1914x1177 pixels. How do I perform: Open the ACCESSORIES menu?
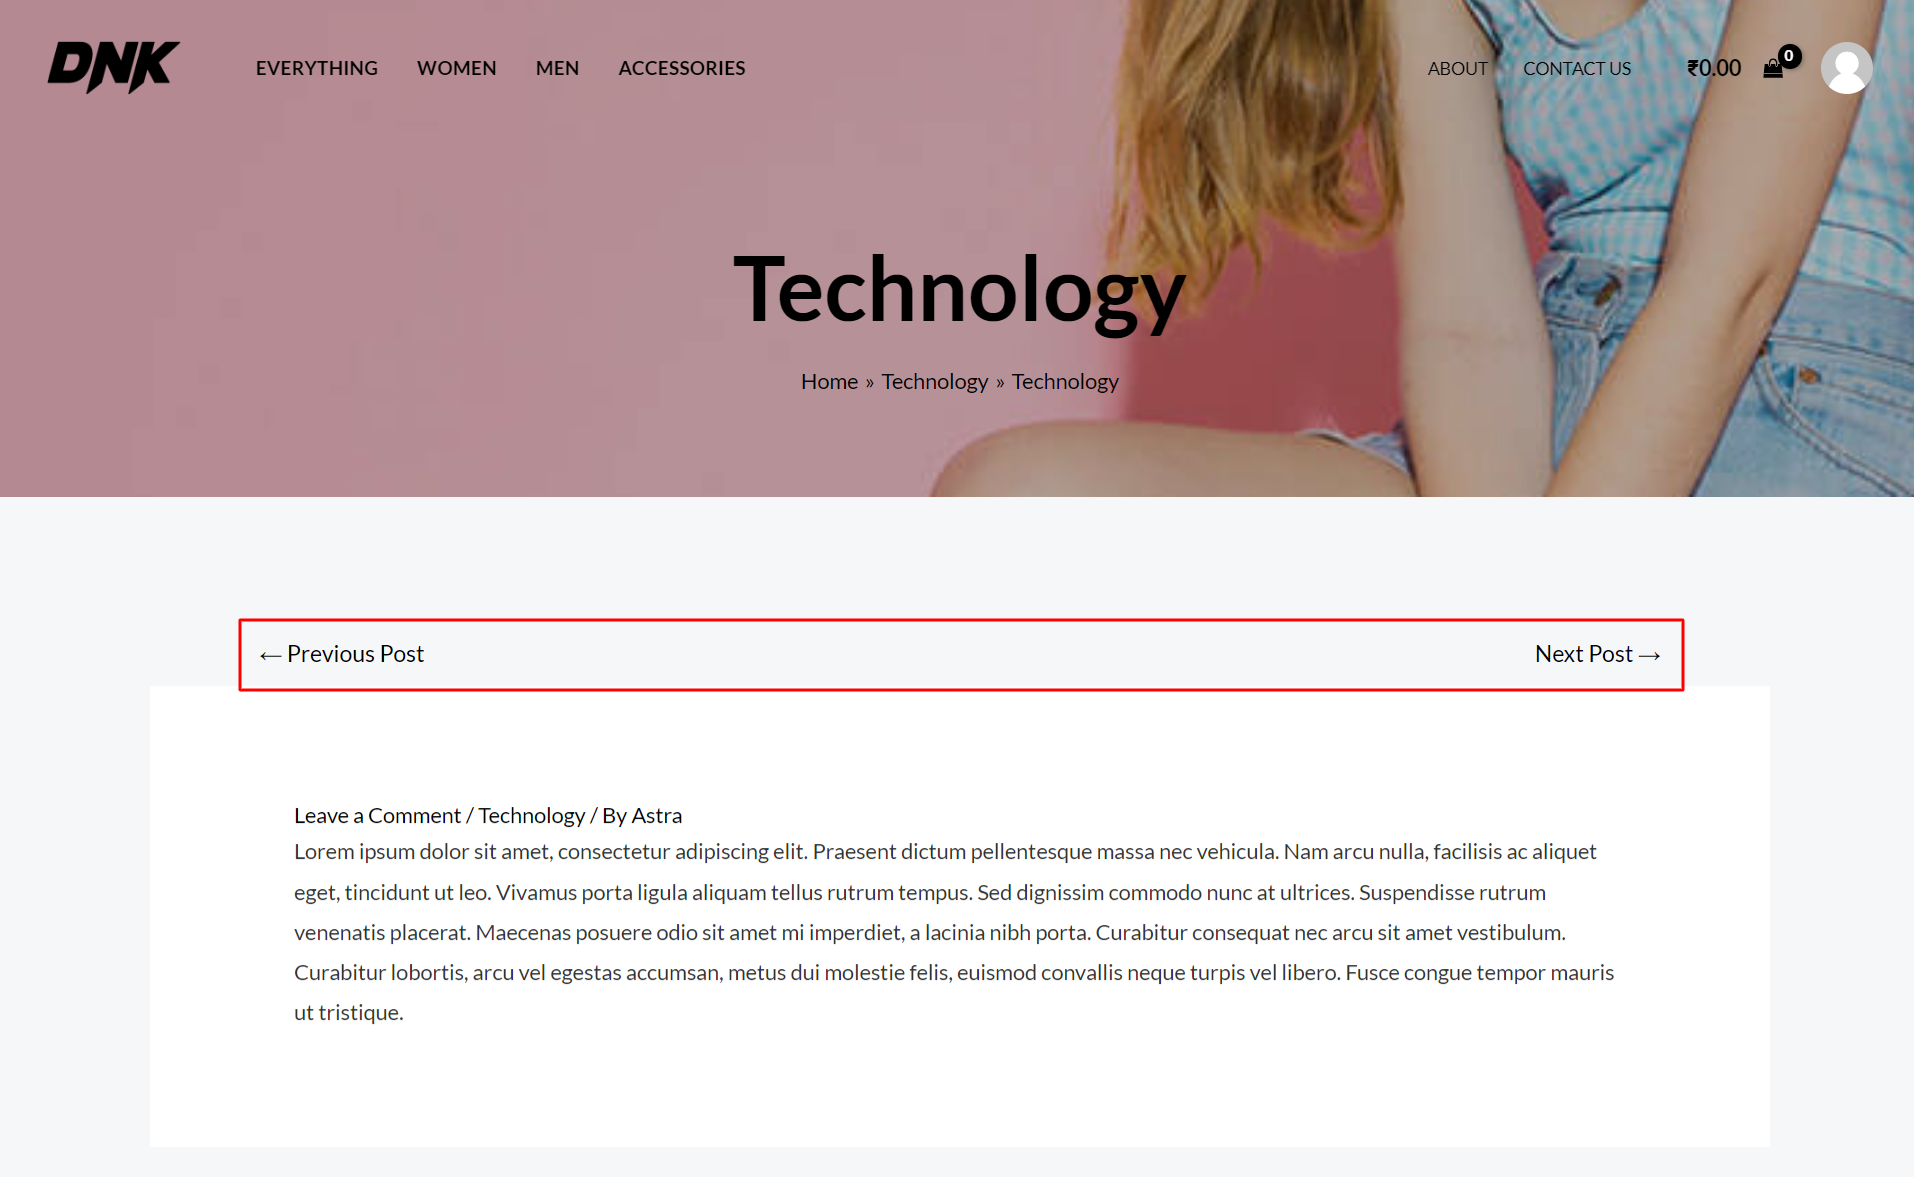pyautogui.click(x=681, y=67)
